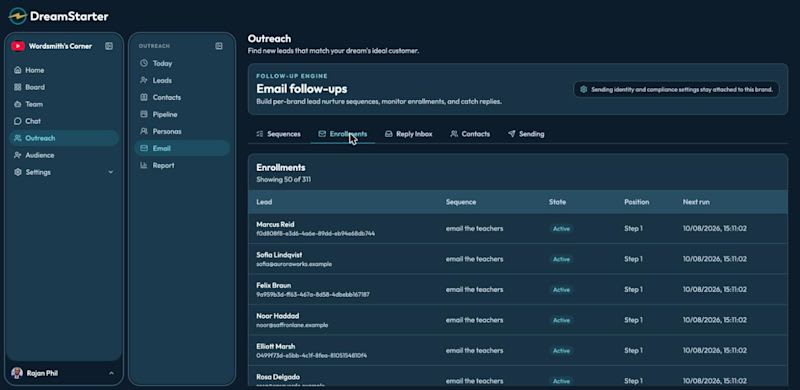The height and width of the screenshot is (390, 800).
Task: Click Step 1 in Sofia Lindqvist's row
Action: [633, 259]
